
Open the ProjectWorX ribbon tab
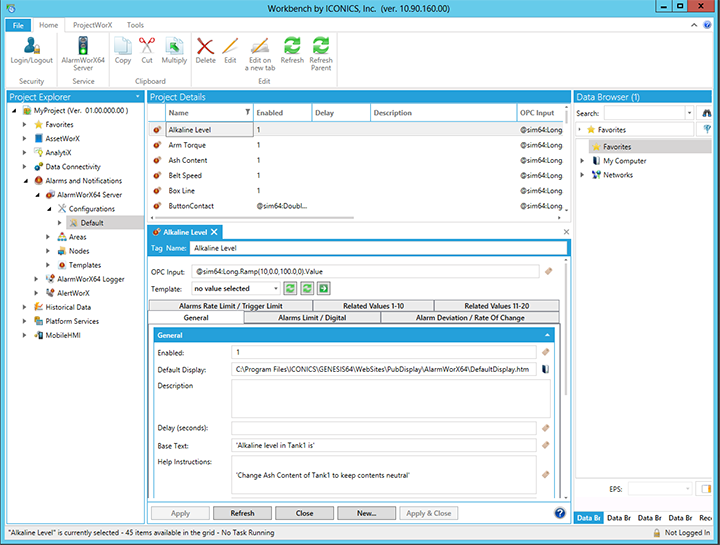coord(92,25)
